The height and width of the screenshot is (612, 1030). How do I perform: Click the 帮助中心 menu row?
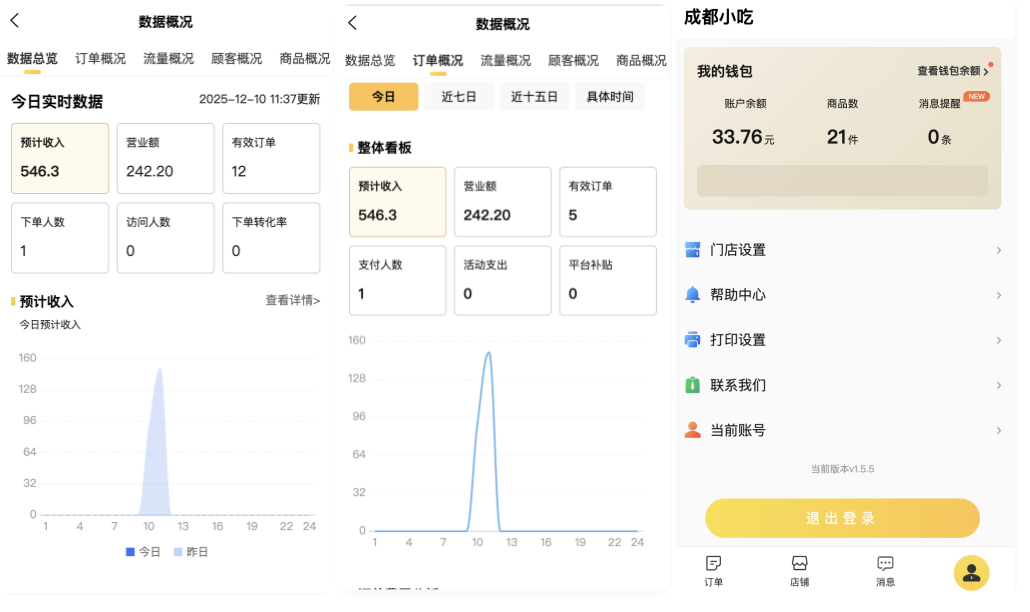point(843,295)
